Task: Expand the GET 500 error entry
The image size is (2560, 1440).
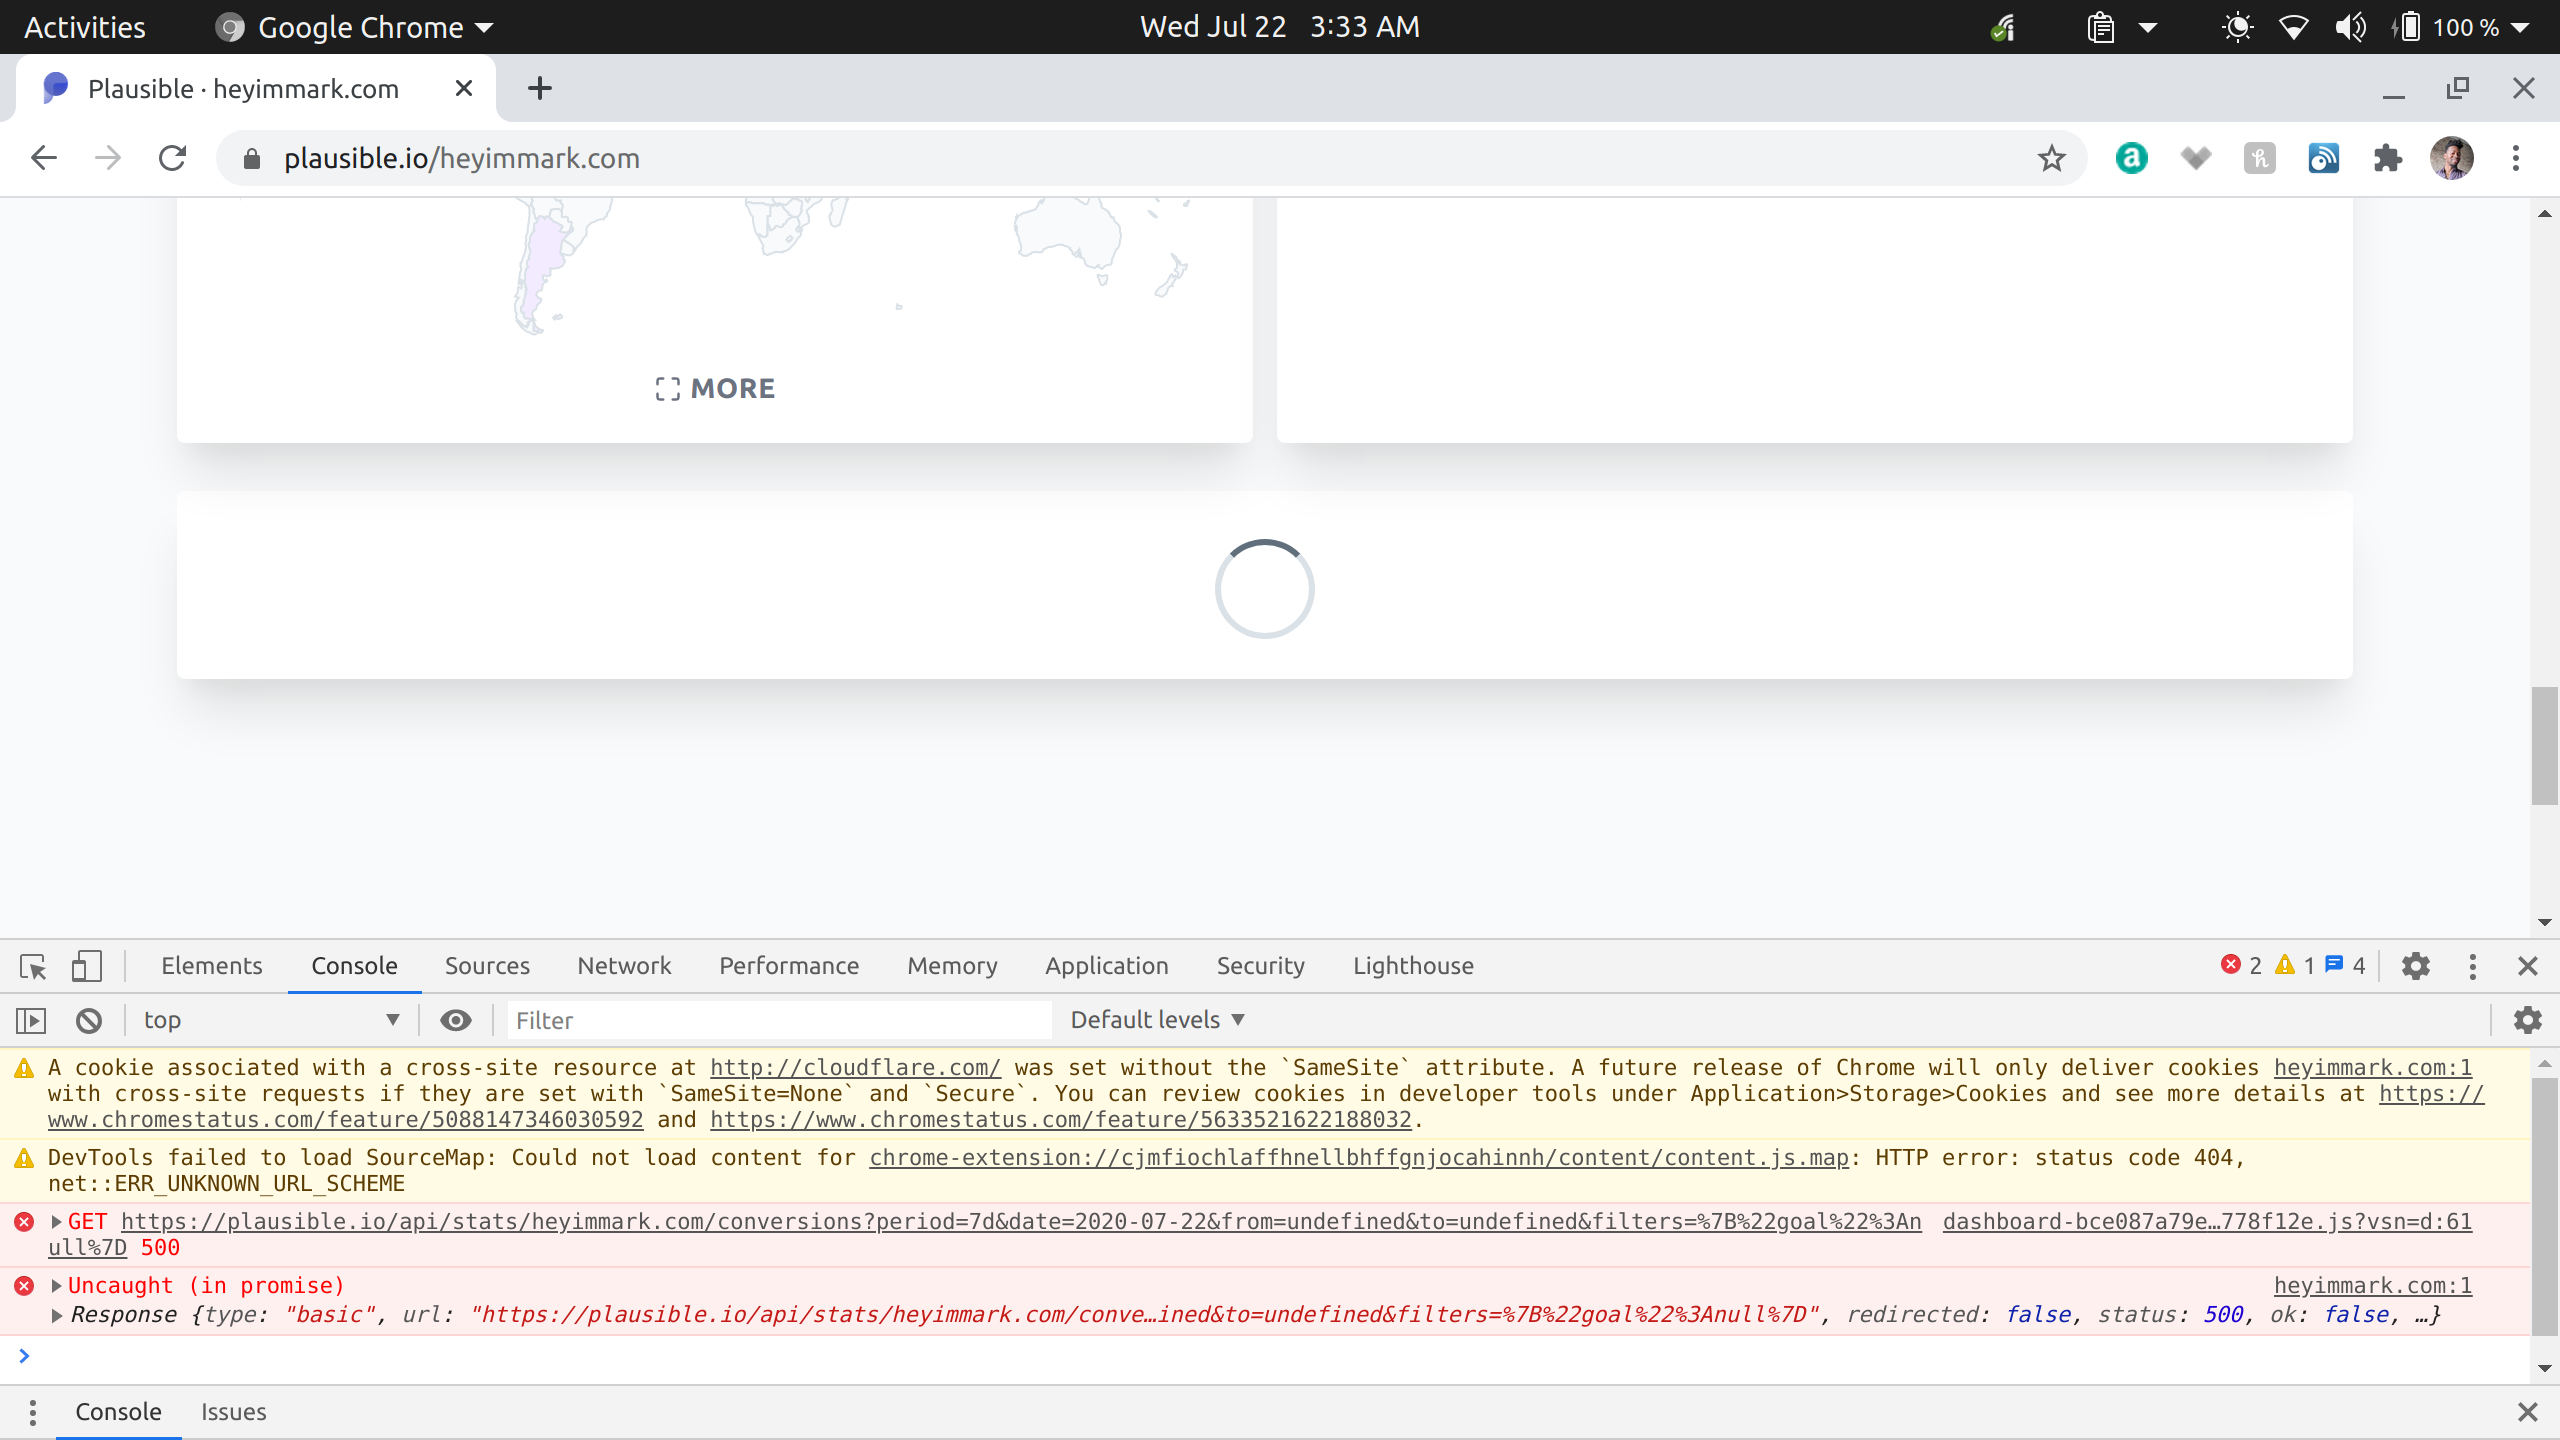Action: click(57, 1222)
